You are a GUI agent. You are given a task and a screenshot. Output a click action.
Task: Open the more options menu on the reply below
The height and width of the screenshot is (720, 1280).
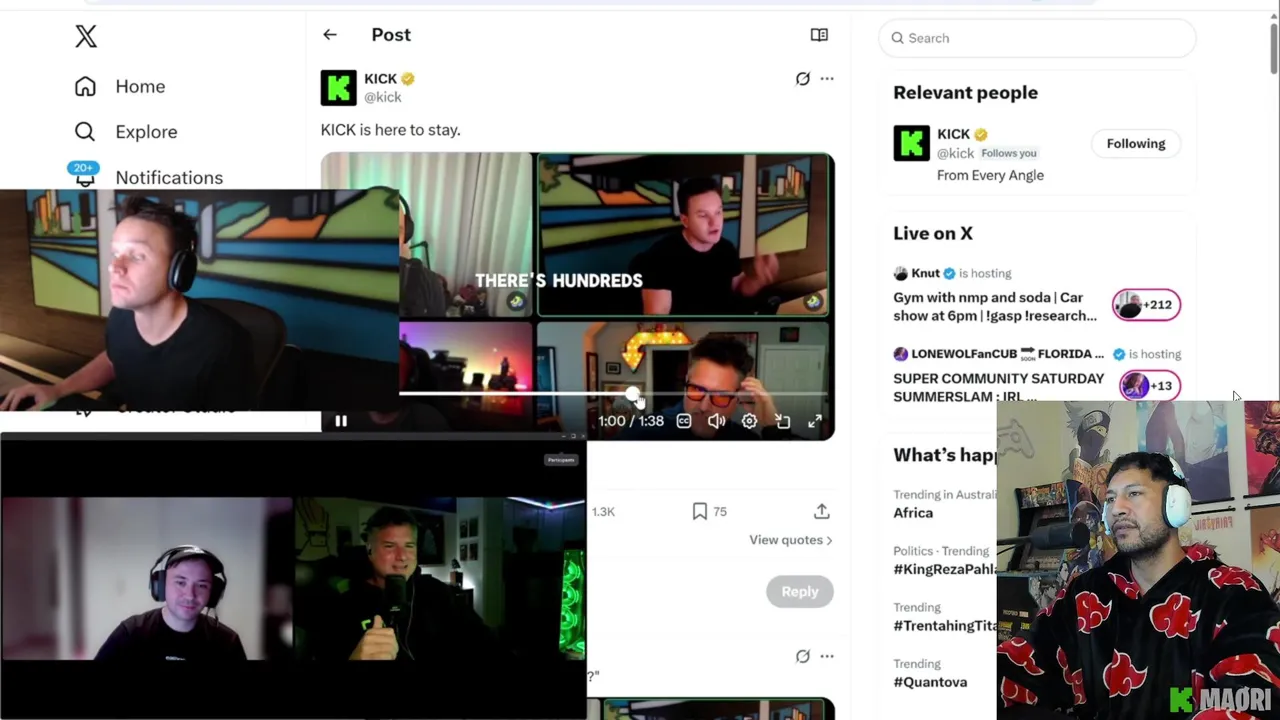click(827, 657)
